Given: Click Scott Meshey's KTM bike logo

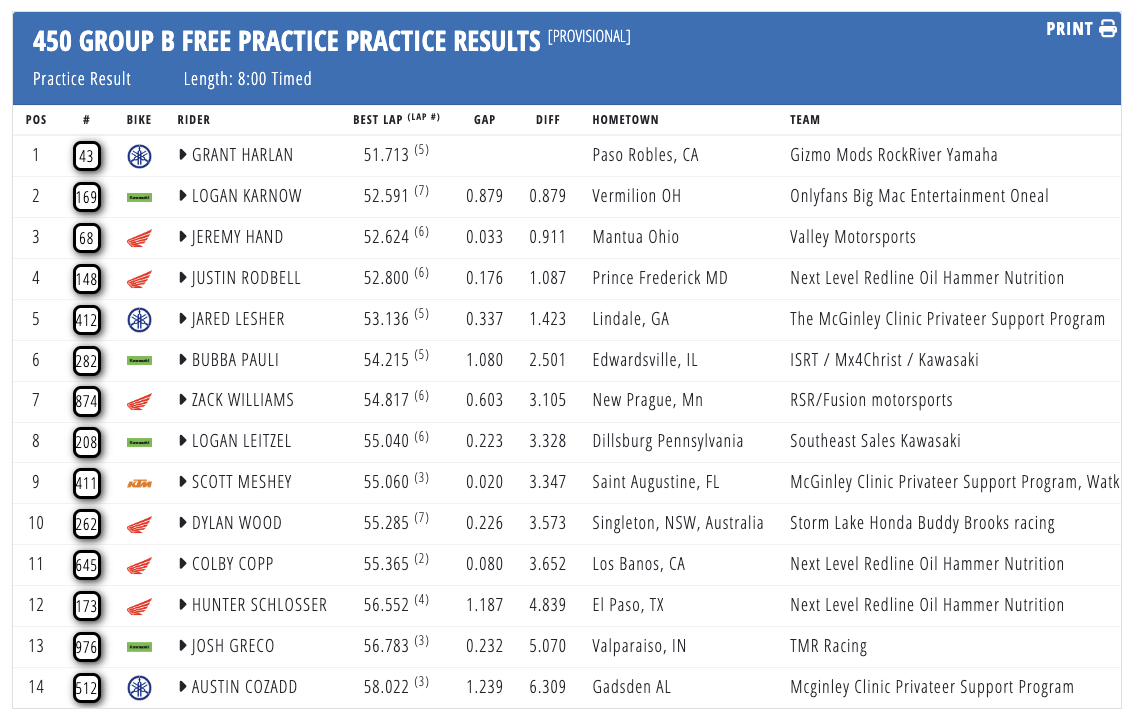Looking at the screenshot, I should [139, 483].
